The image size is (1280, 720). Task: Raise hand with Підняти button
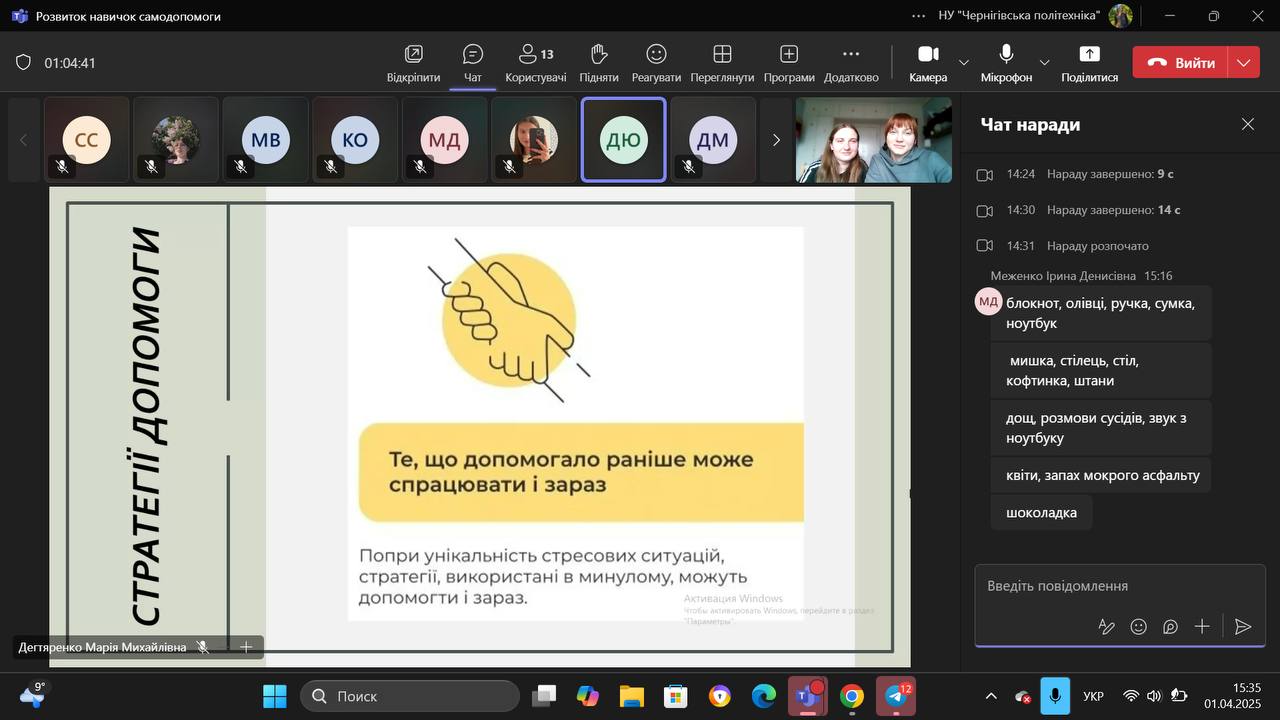pyautogui.click(x=598, y=62)
